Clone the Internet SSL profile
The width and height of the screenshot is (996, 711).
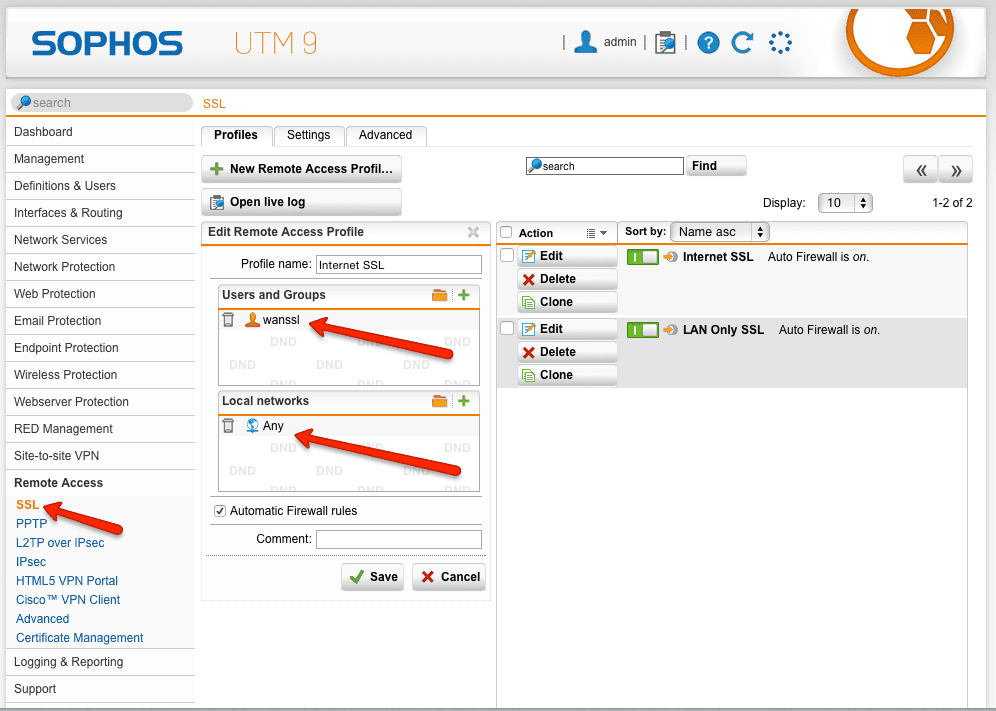click(x=567, y=302)
